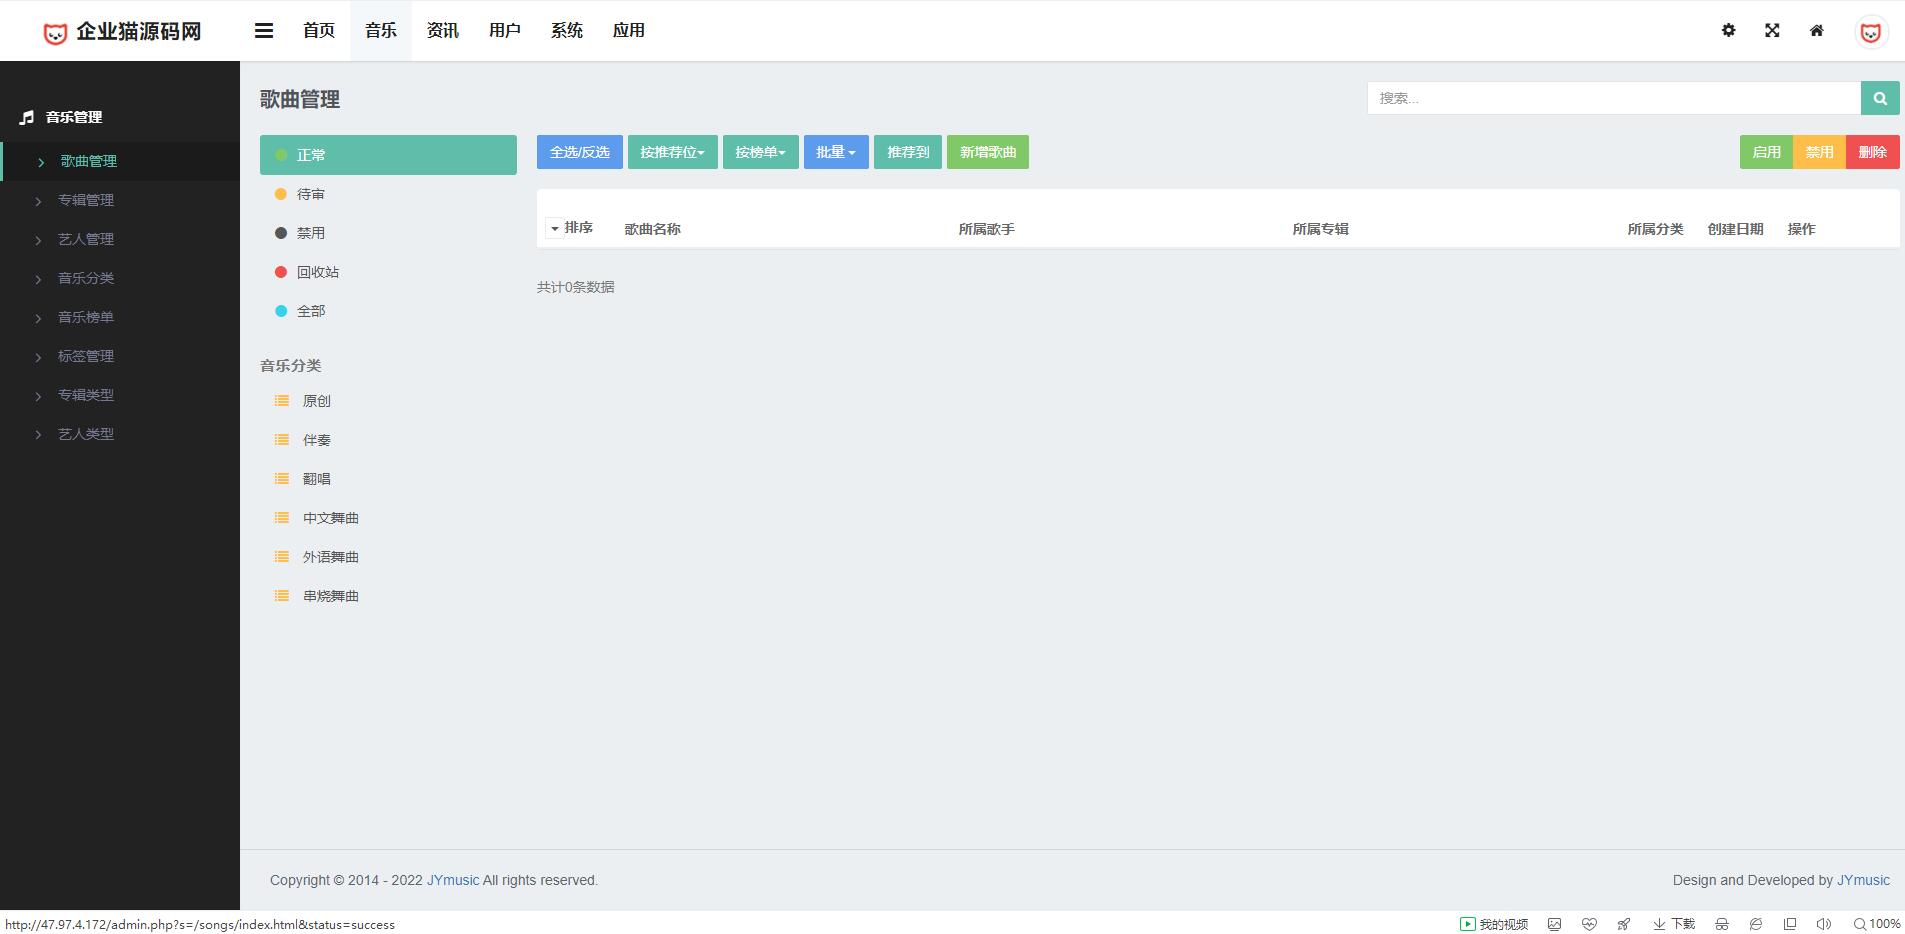Click green 启用 button
The image size is (1905, 934).
(1766, 152)
